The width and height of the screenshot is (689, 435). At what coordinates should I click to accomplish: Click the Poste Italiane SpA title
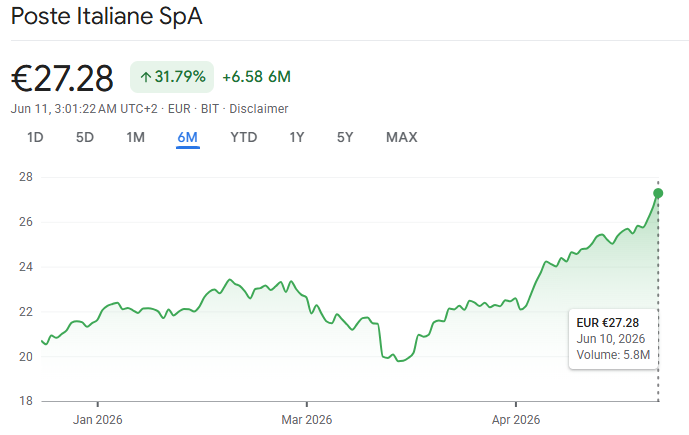pos(106,17)
